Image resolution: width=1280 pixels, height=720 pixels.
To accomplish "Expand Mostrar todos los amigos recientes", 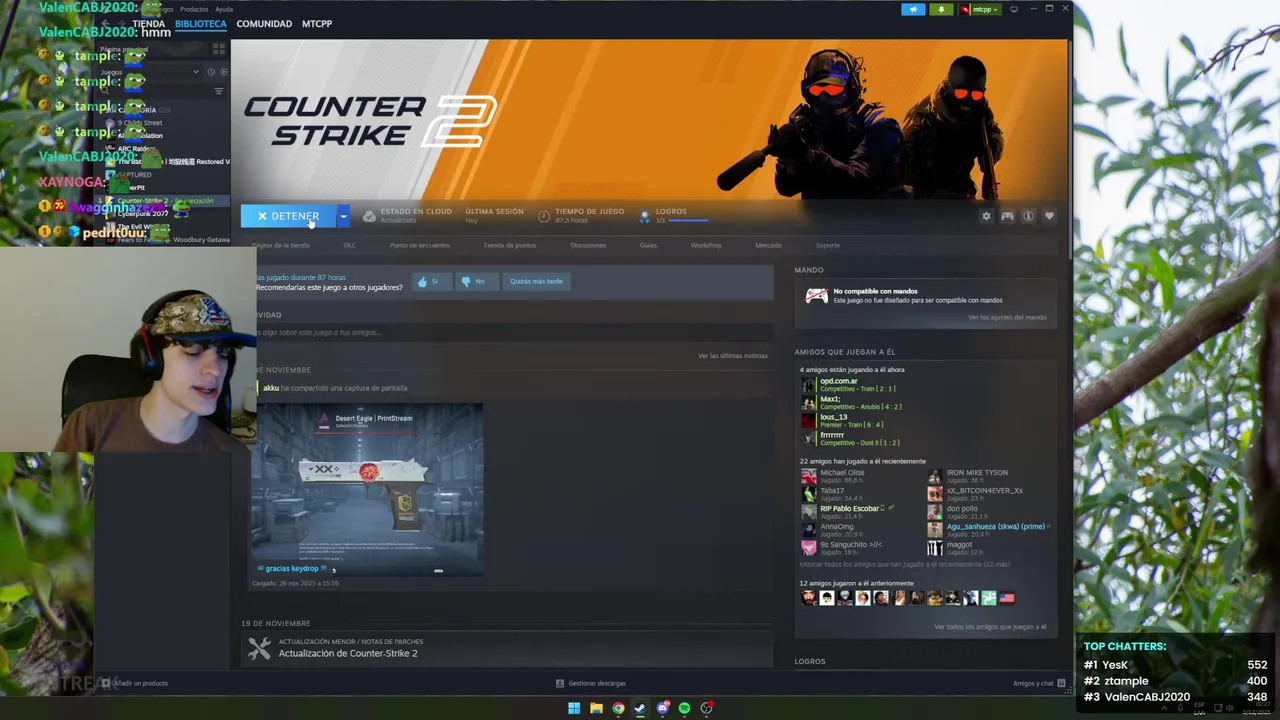I will click(x=905, y=565).
